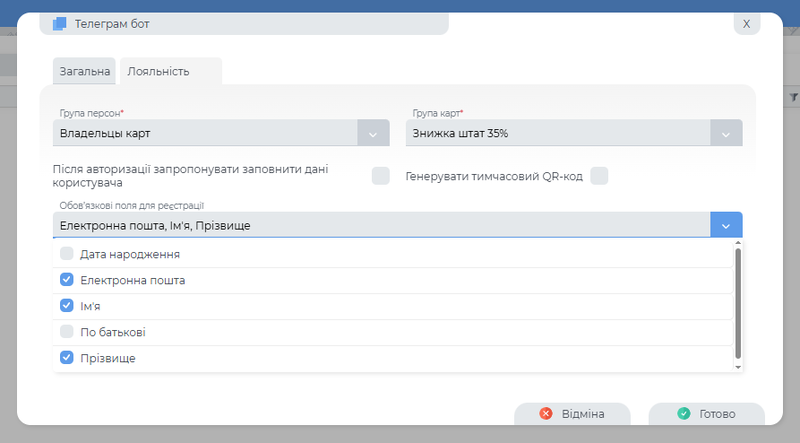The height and width of the screenshot is (443, 800).
Task: Close the dialog with the X button
Action: (746, 23)
